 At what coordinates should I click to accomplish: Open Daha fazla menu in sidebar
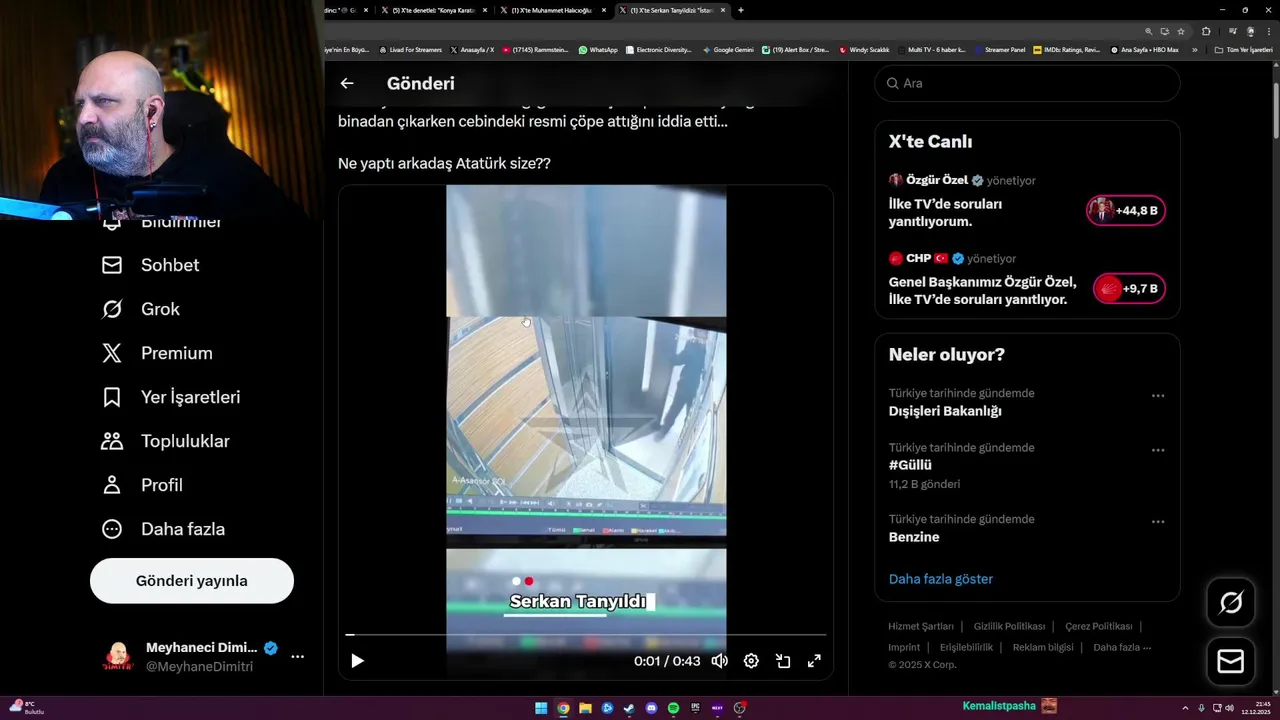[163, 529]
